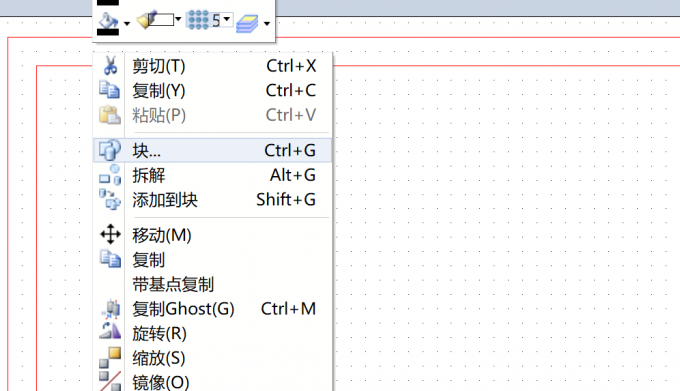Screen dimensions: 680x391
Task: Choose 缩放(S) menu entry
Action: pyautogui.click(x=213, y=358)
